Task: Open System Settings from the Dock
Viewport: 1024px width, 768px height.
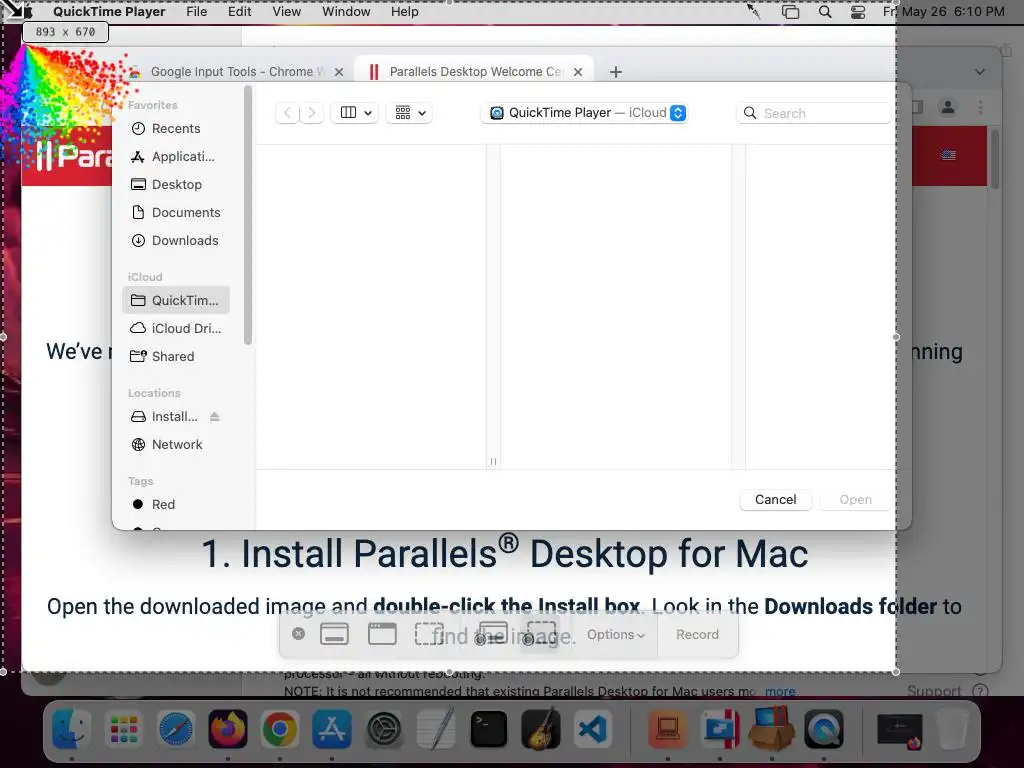Action: (384, 729)
